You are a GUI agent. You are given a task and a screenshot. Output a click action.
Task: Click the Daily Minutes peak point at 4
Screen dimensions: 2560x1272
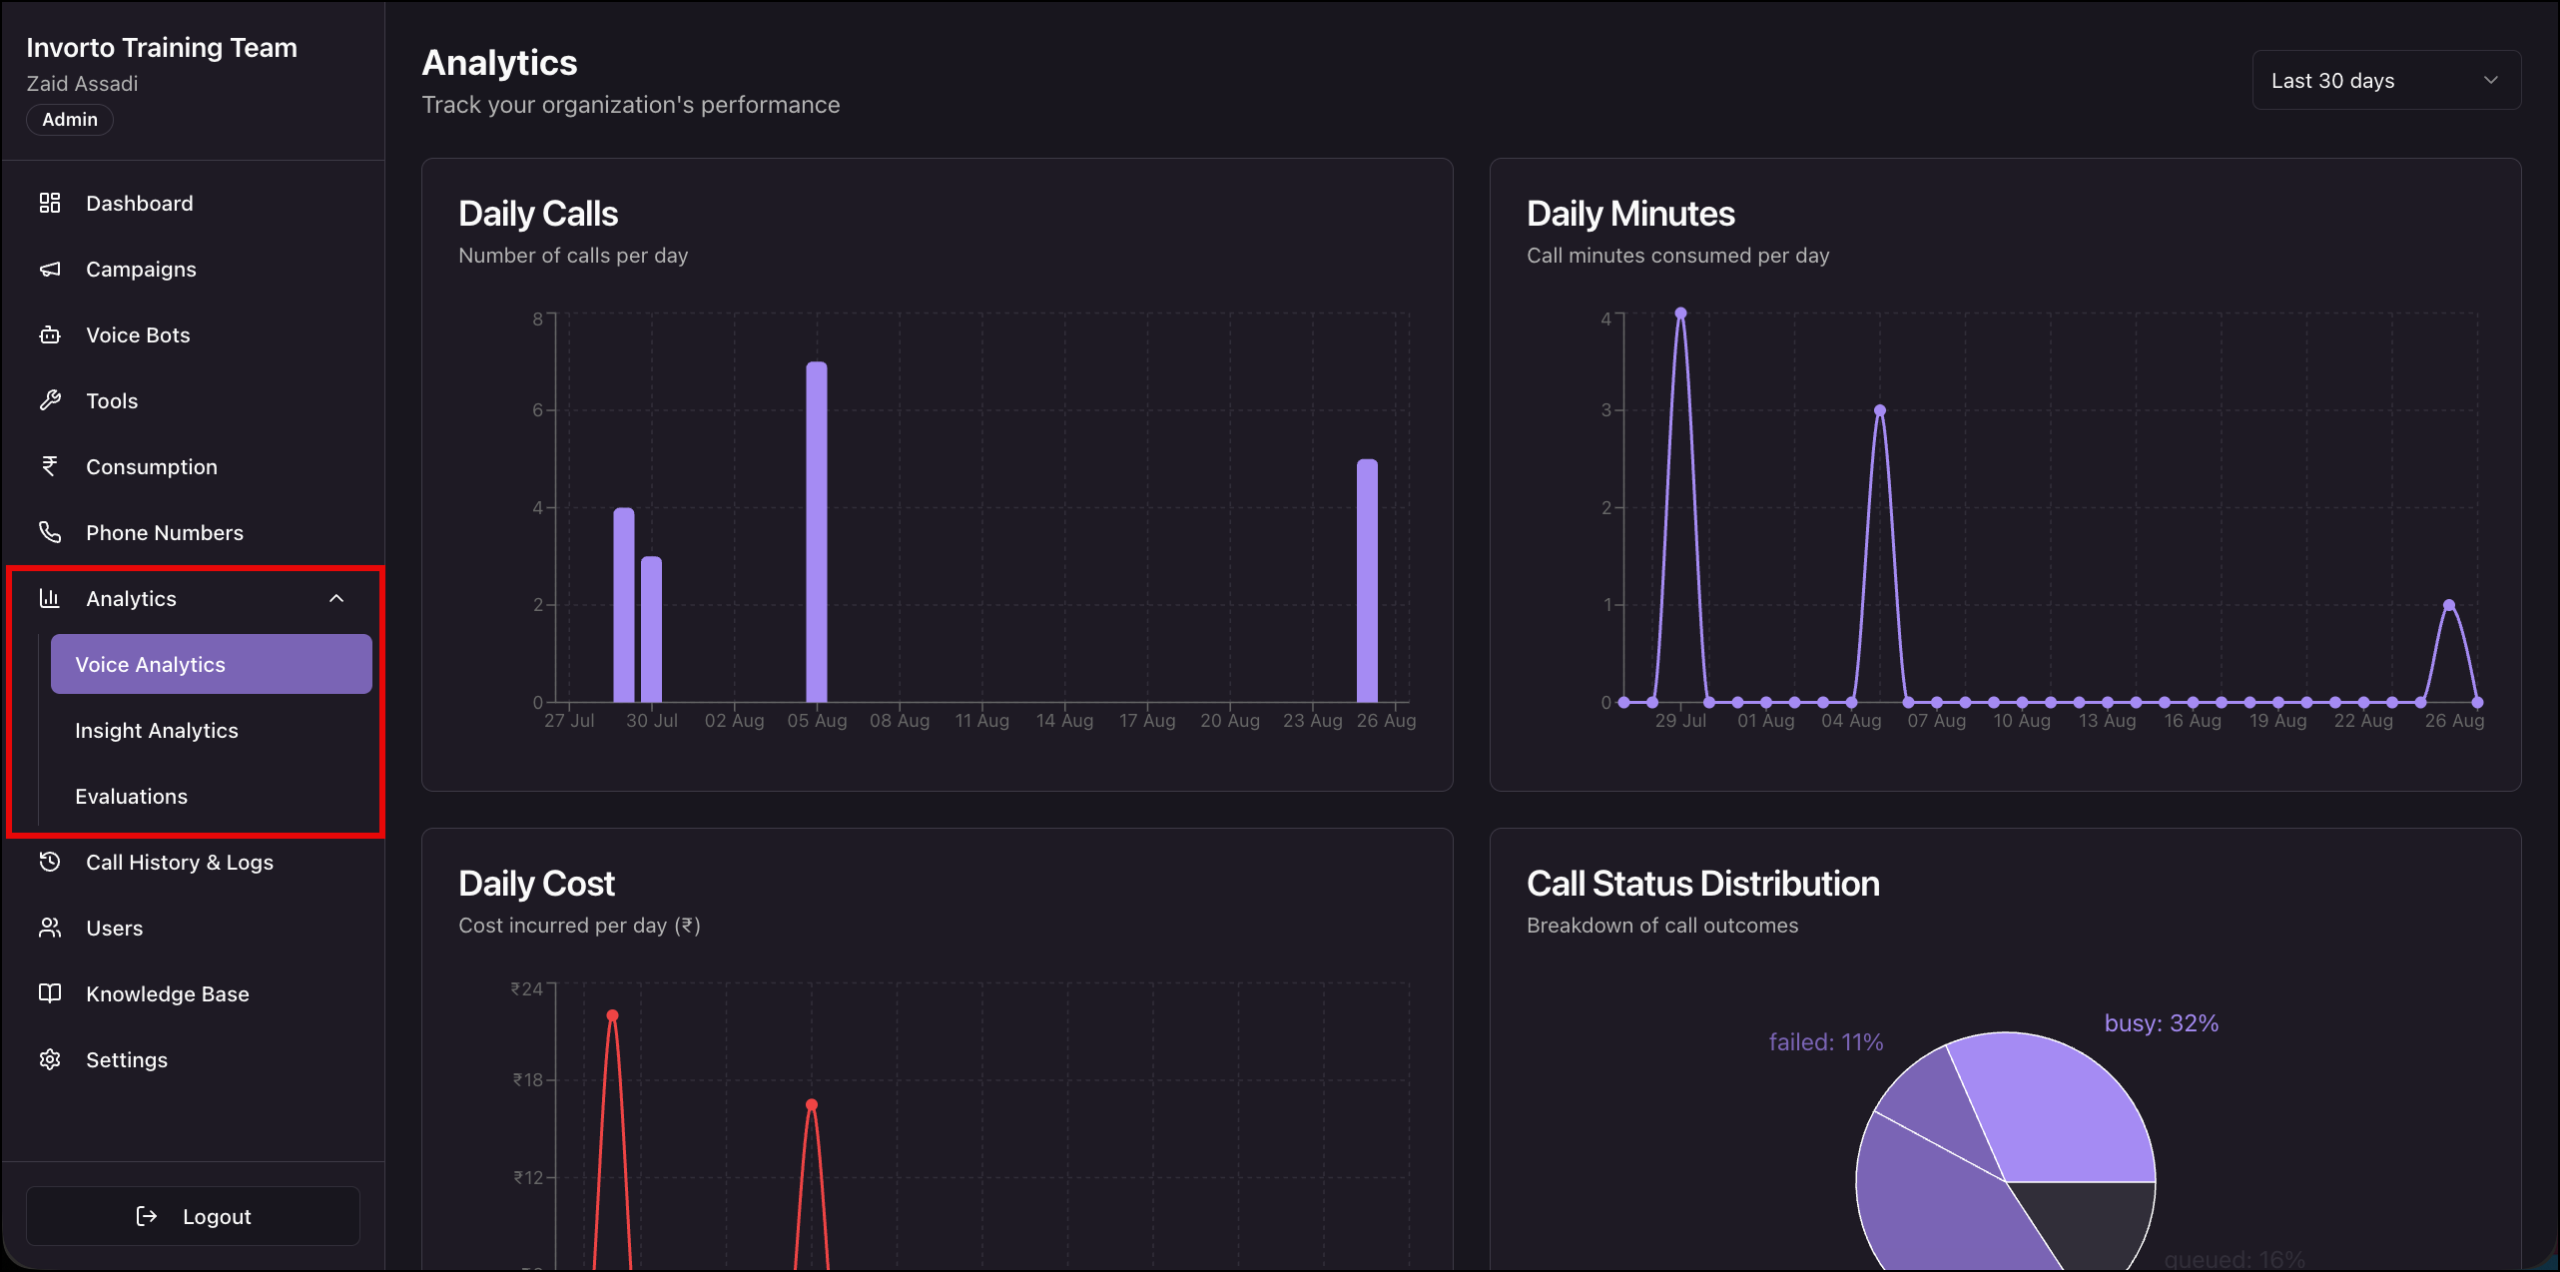1681,313
